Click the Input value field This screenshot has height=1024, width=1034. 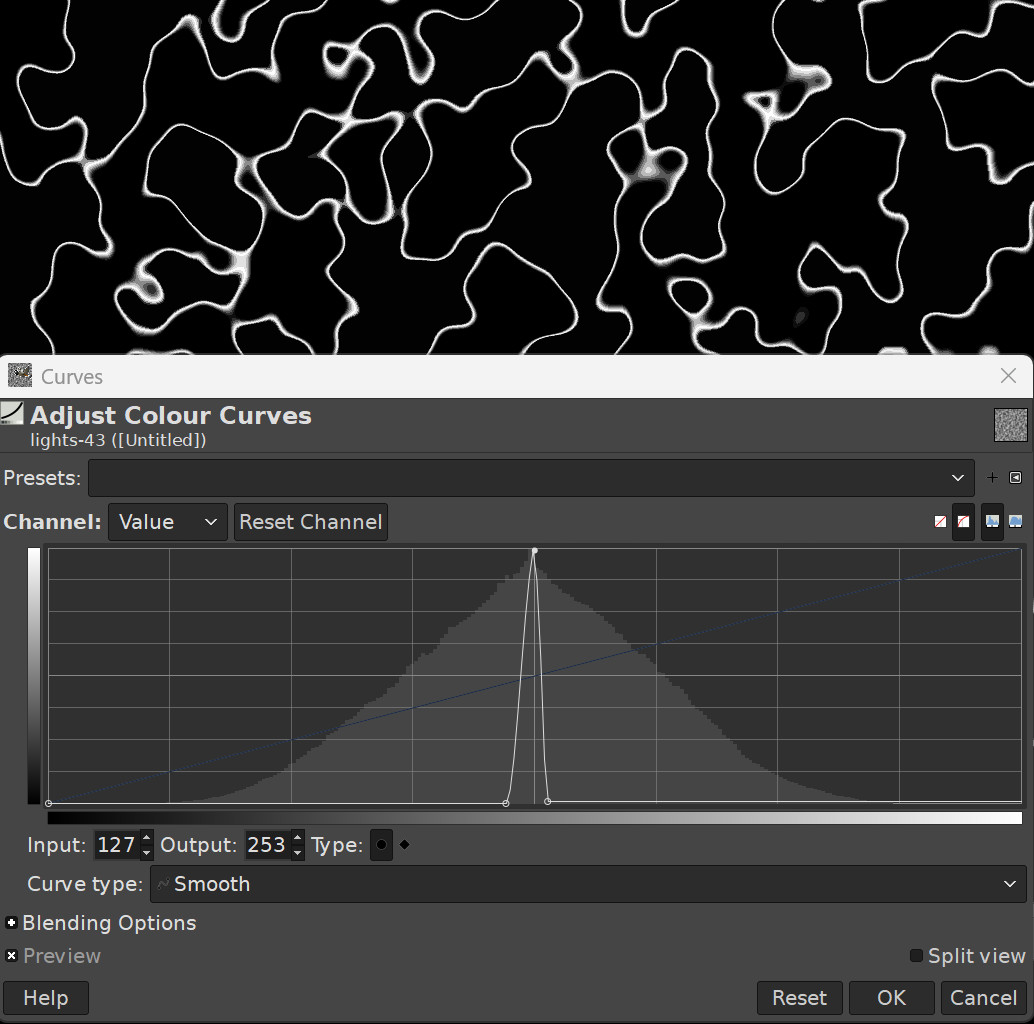[x=116, y=845]
